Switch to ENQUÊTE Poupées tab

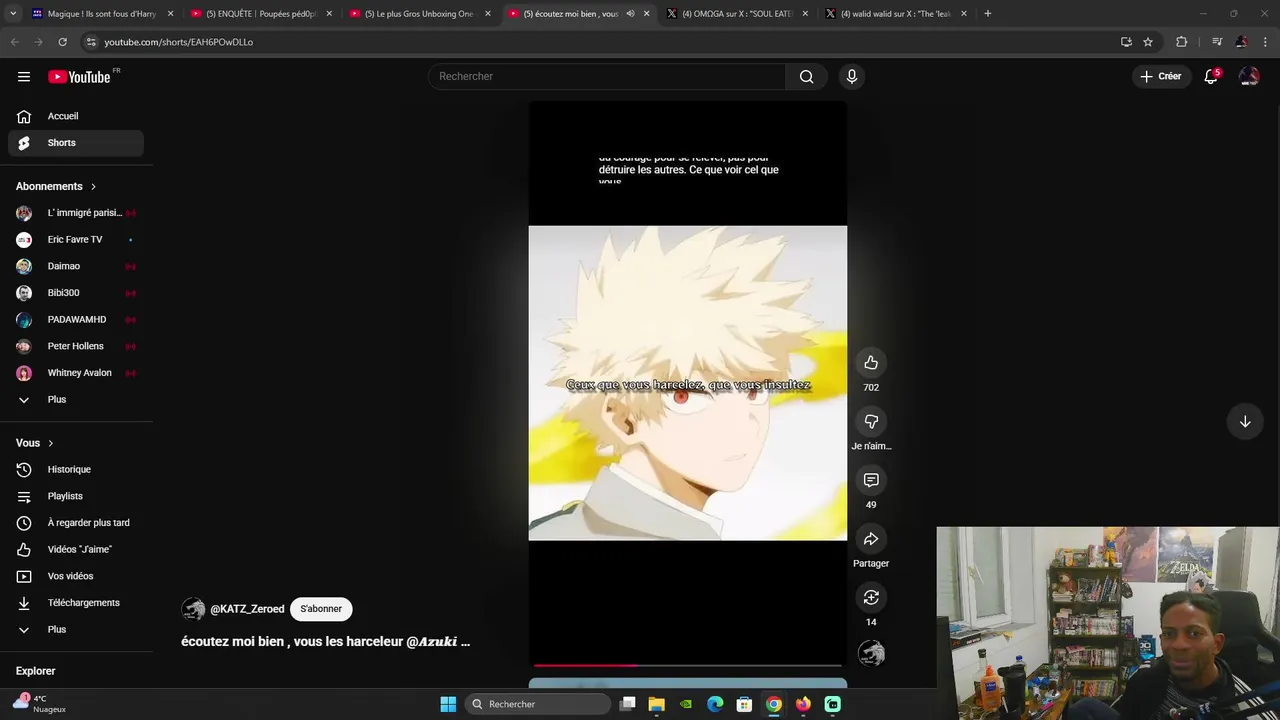point(260,14)
